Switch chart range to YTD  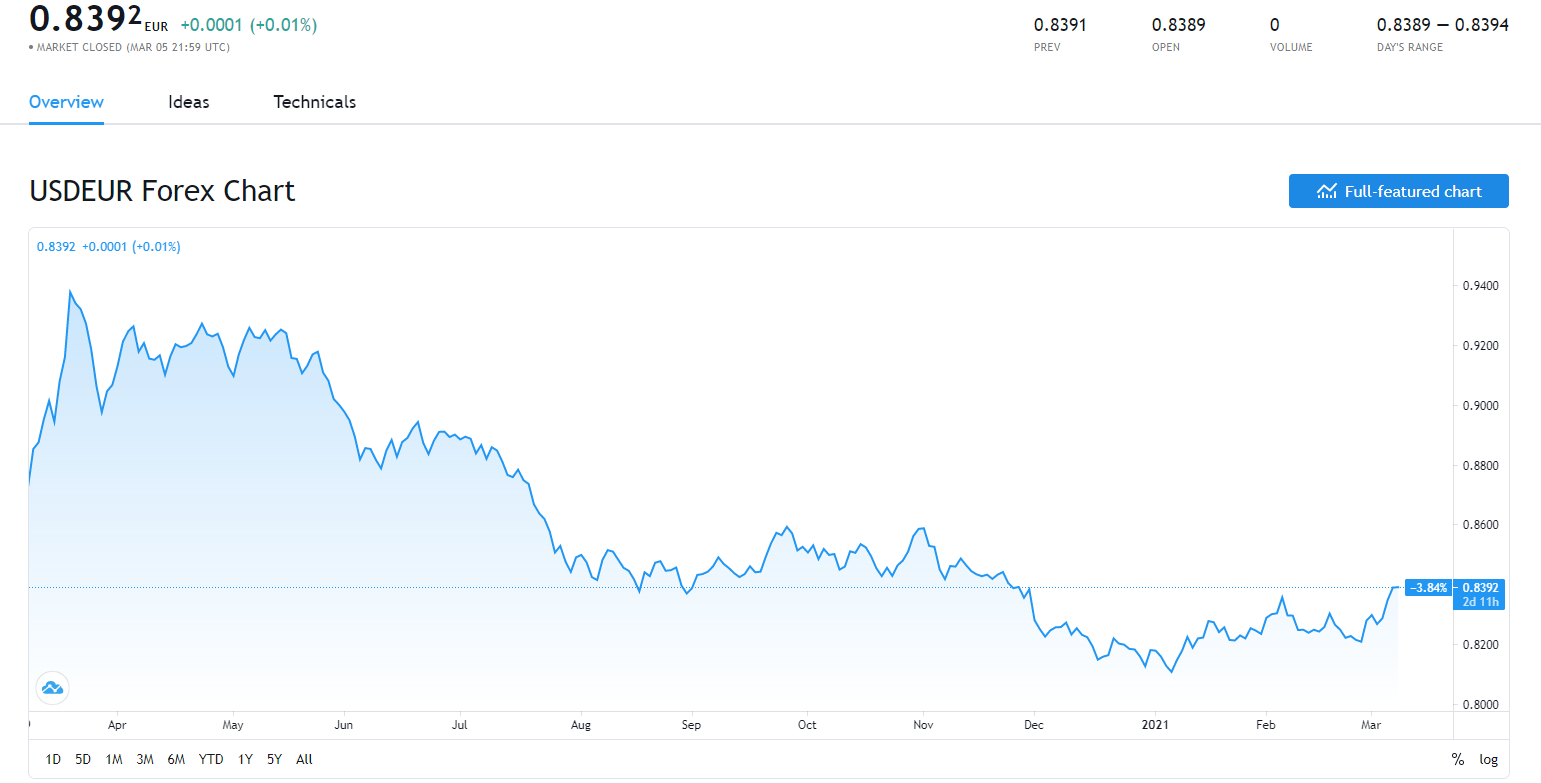click(x=211, y=759)
